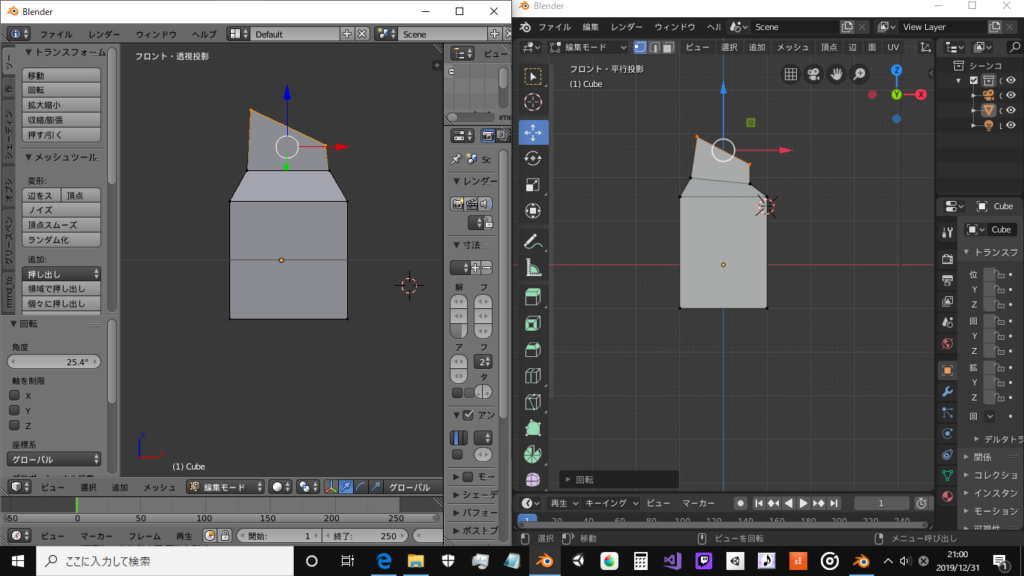
Task: Choose the Annotate pencil tool
Action: point(533,241)
